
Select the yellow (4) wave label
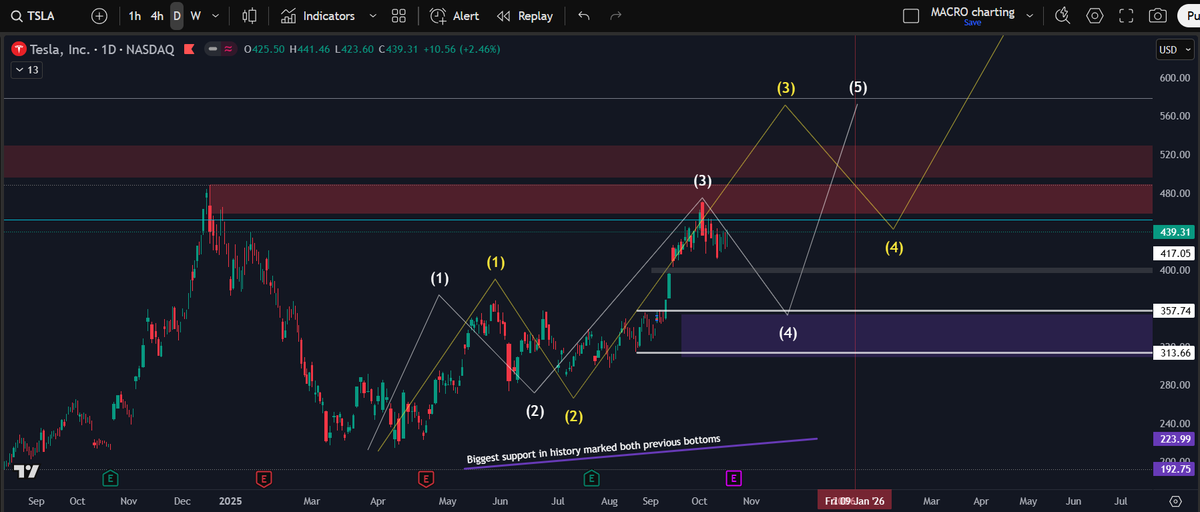click(x=894, y=247)
